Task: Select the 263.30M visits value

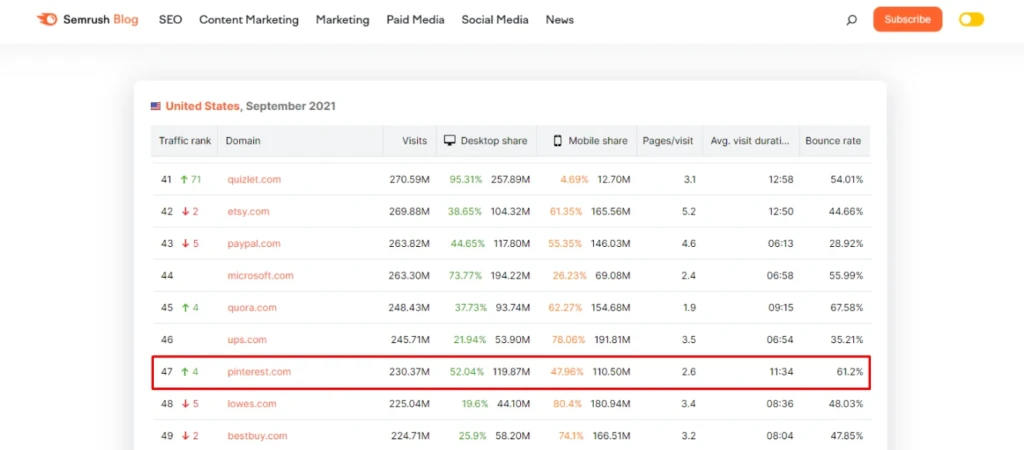Action: [409, 276]
